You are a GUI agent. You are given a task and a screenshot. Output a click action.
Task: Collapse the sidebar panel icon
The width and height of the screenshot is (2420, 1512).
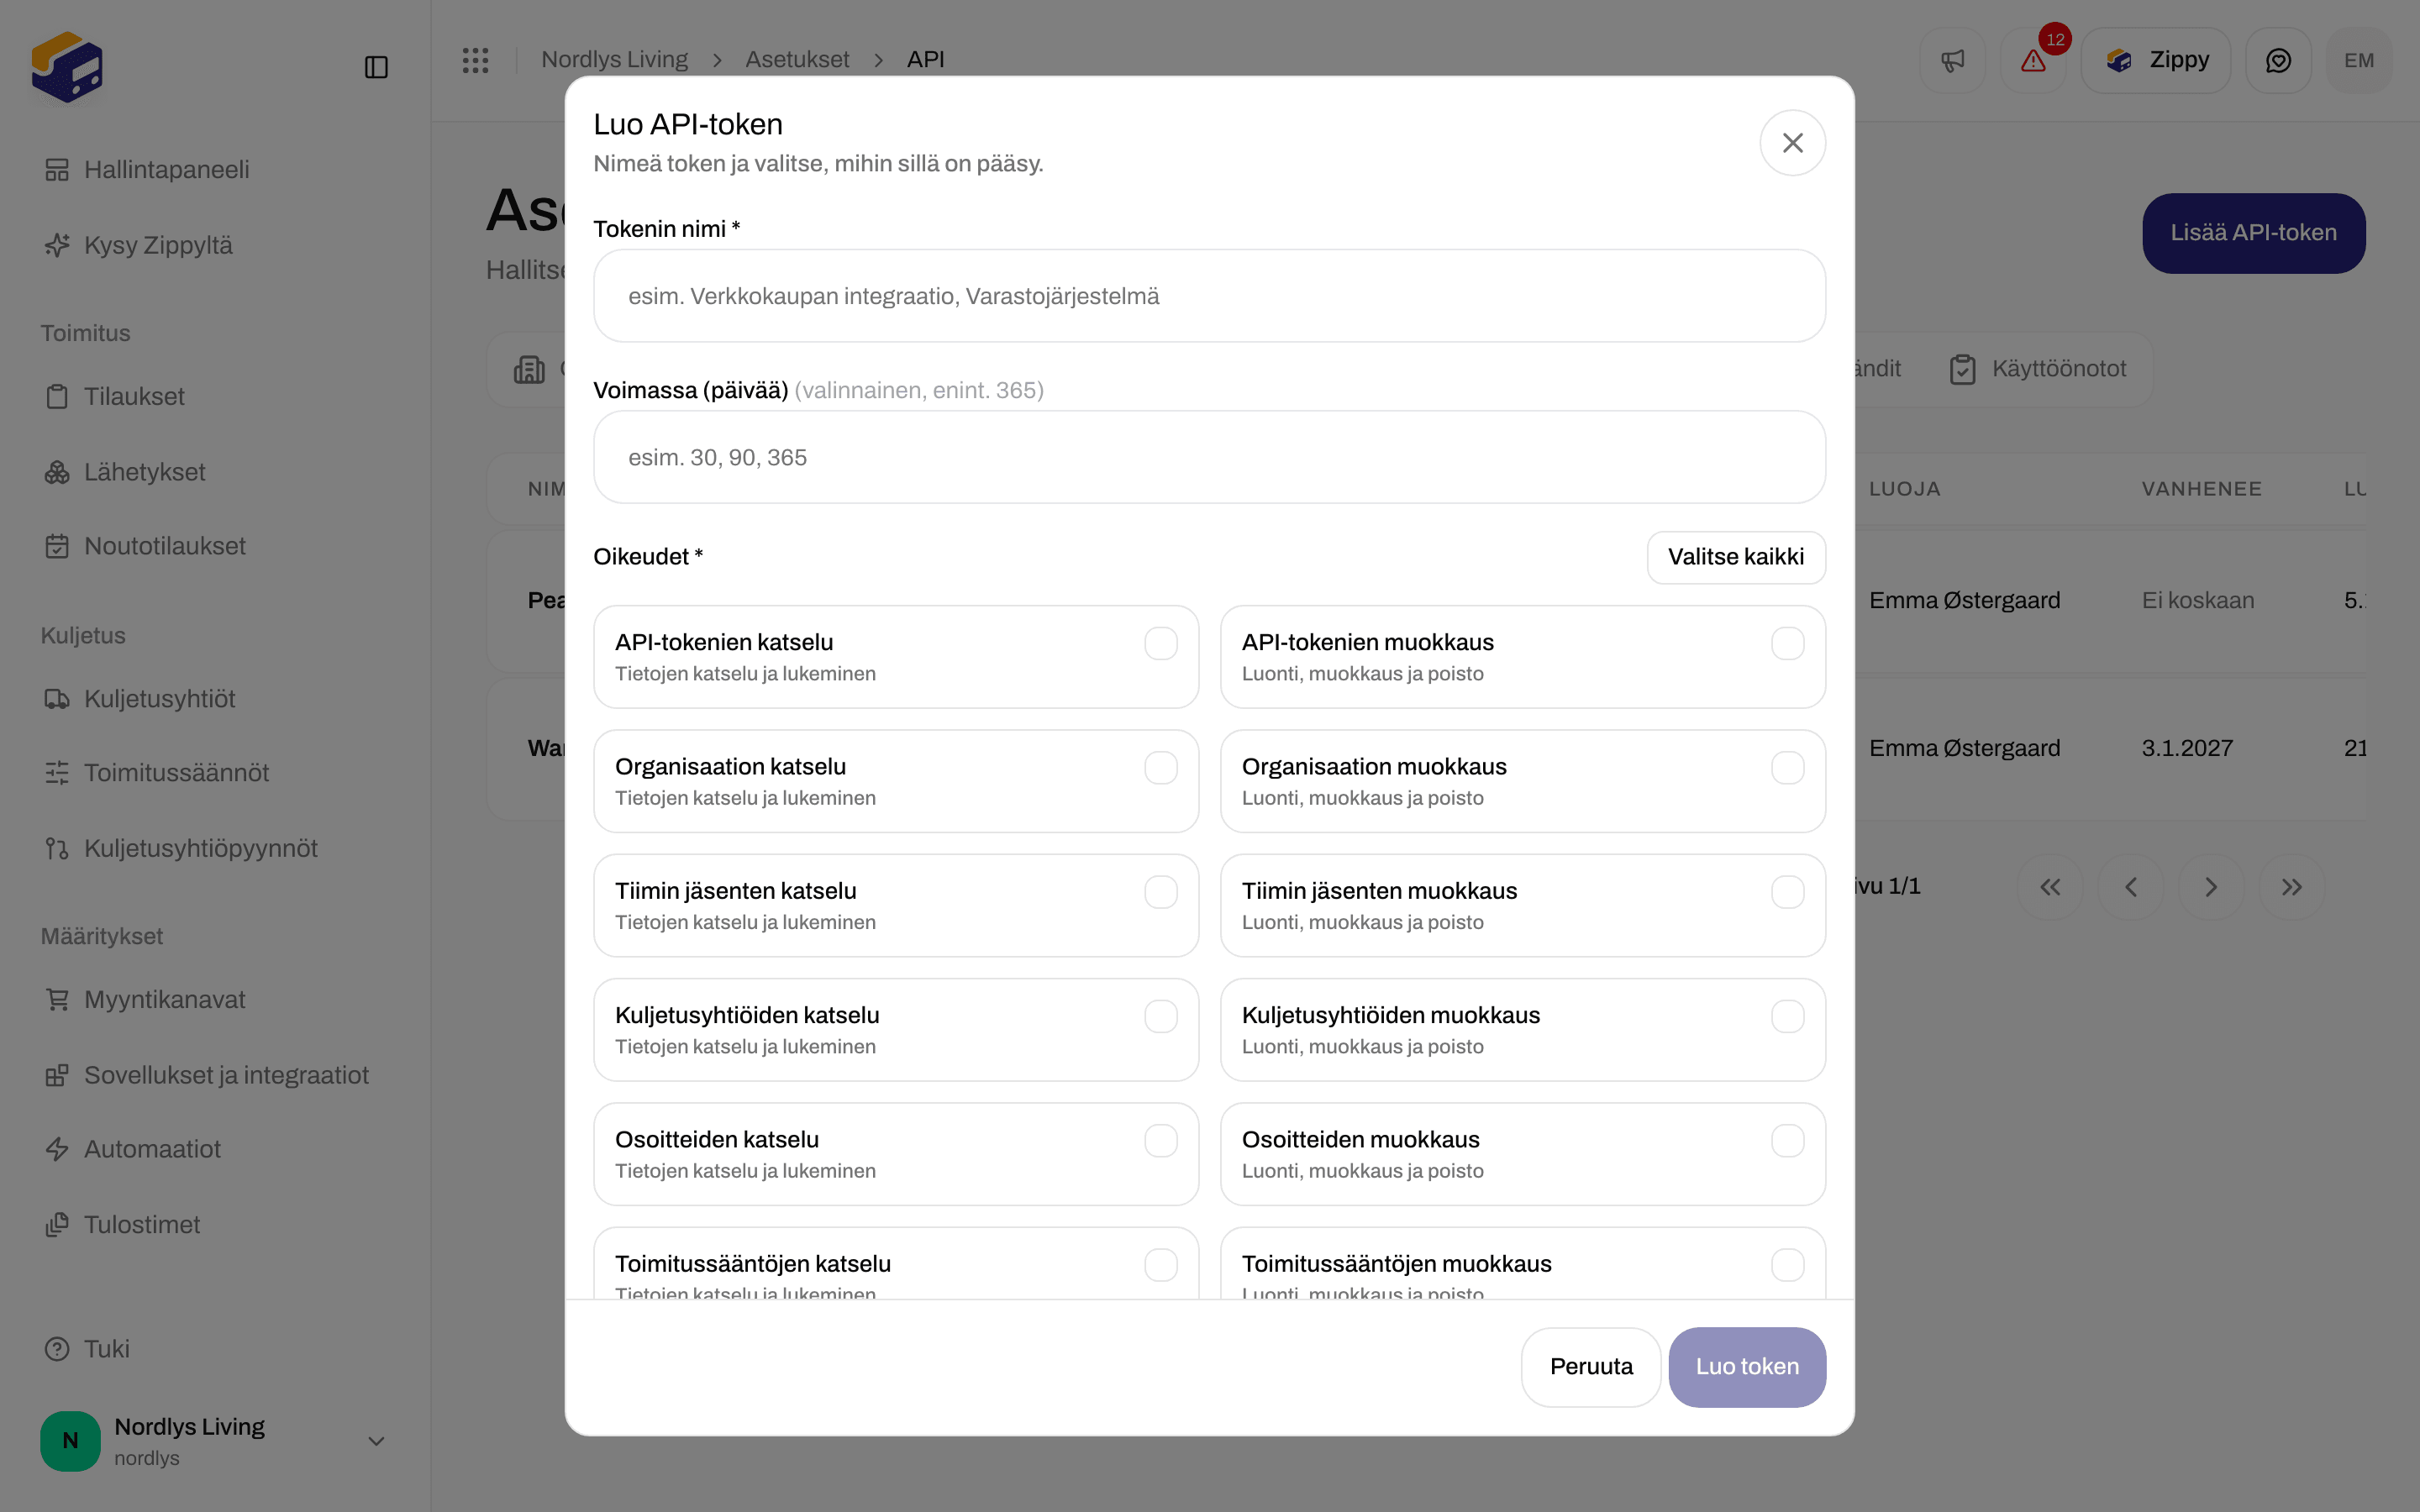[x=376, y=67]
